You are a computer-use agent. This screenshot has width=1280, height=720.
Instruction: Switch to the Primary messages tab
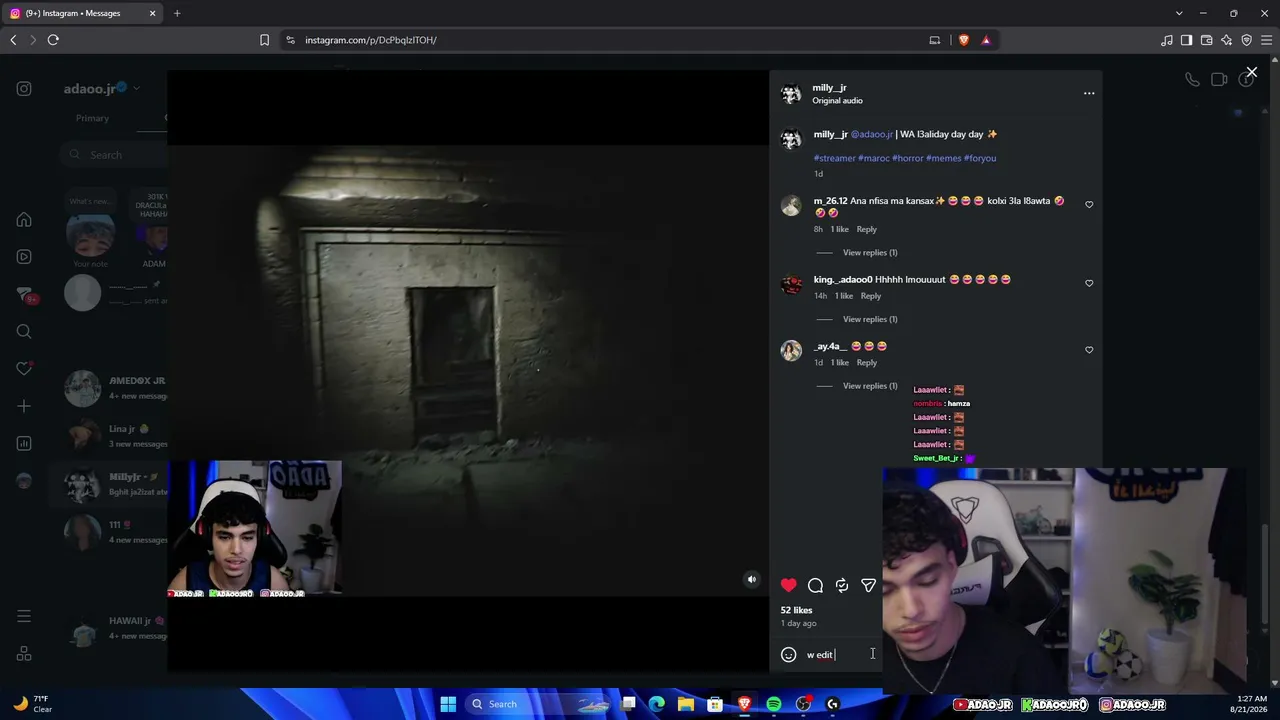pos(92,118)
